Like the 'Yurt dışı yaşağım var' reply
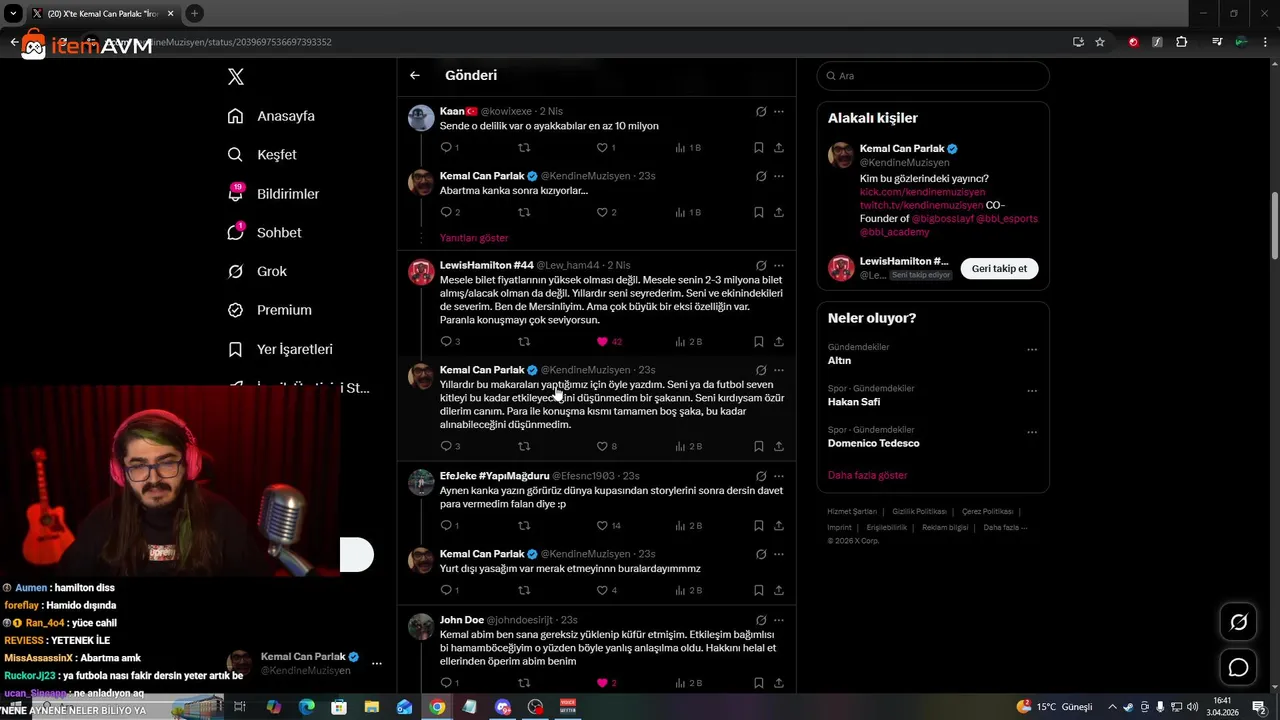The width and height of the screenshot is (1280, 720). (x=602, y=590)
